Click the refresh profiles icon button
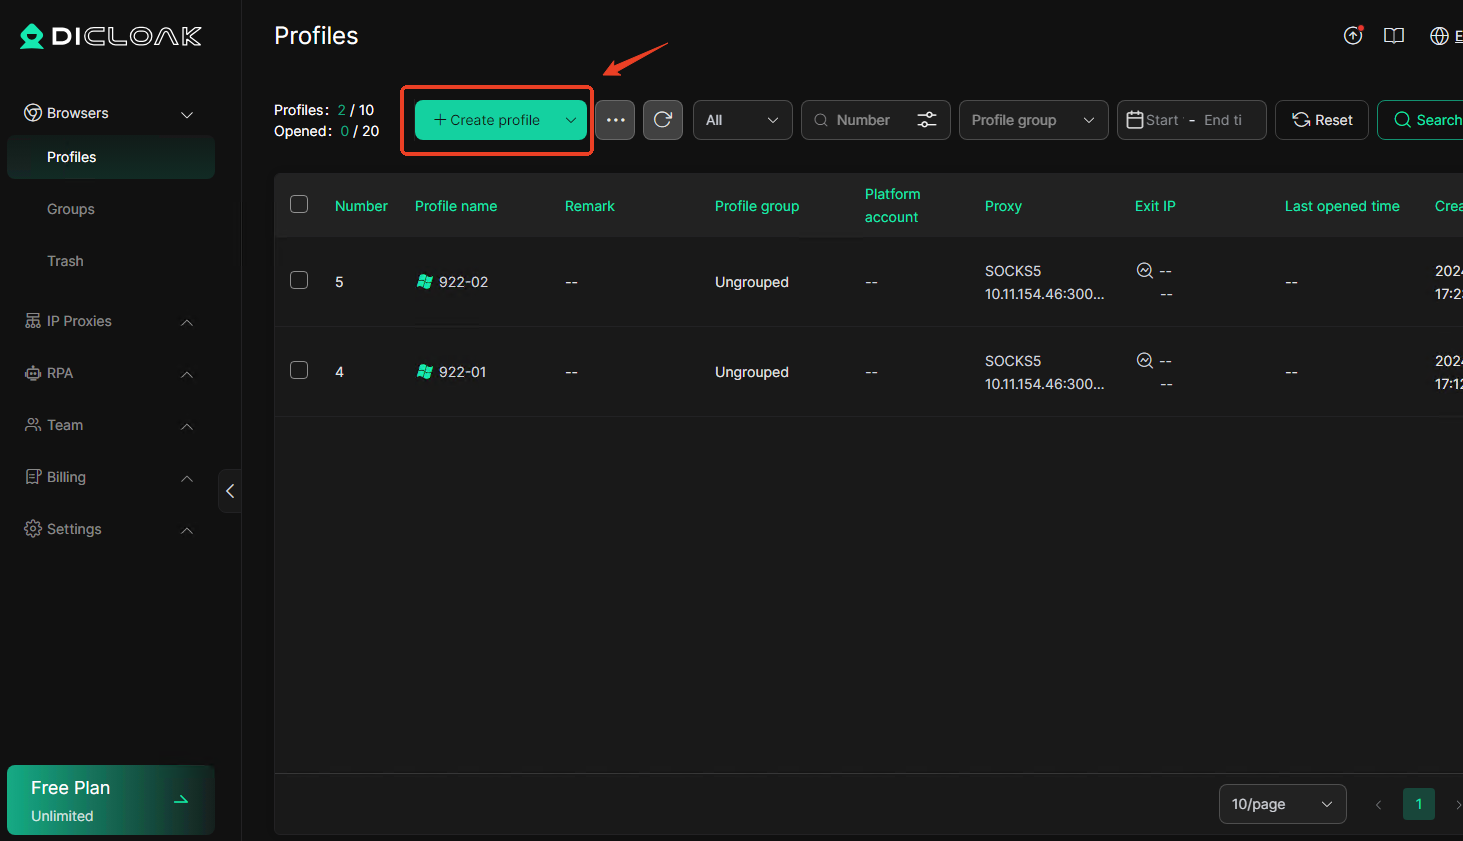1463x841 pixels. pos(662,120)
